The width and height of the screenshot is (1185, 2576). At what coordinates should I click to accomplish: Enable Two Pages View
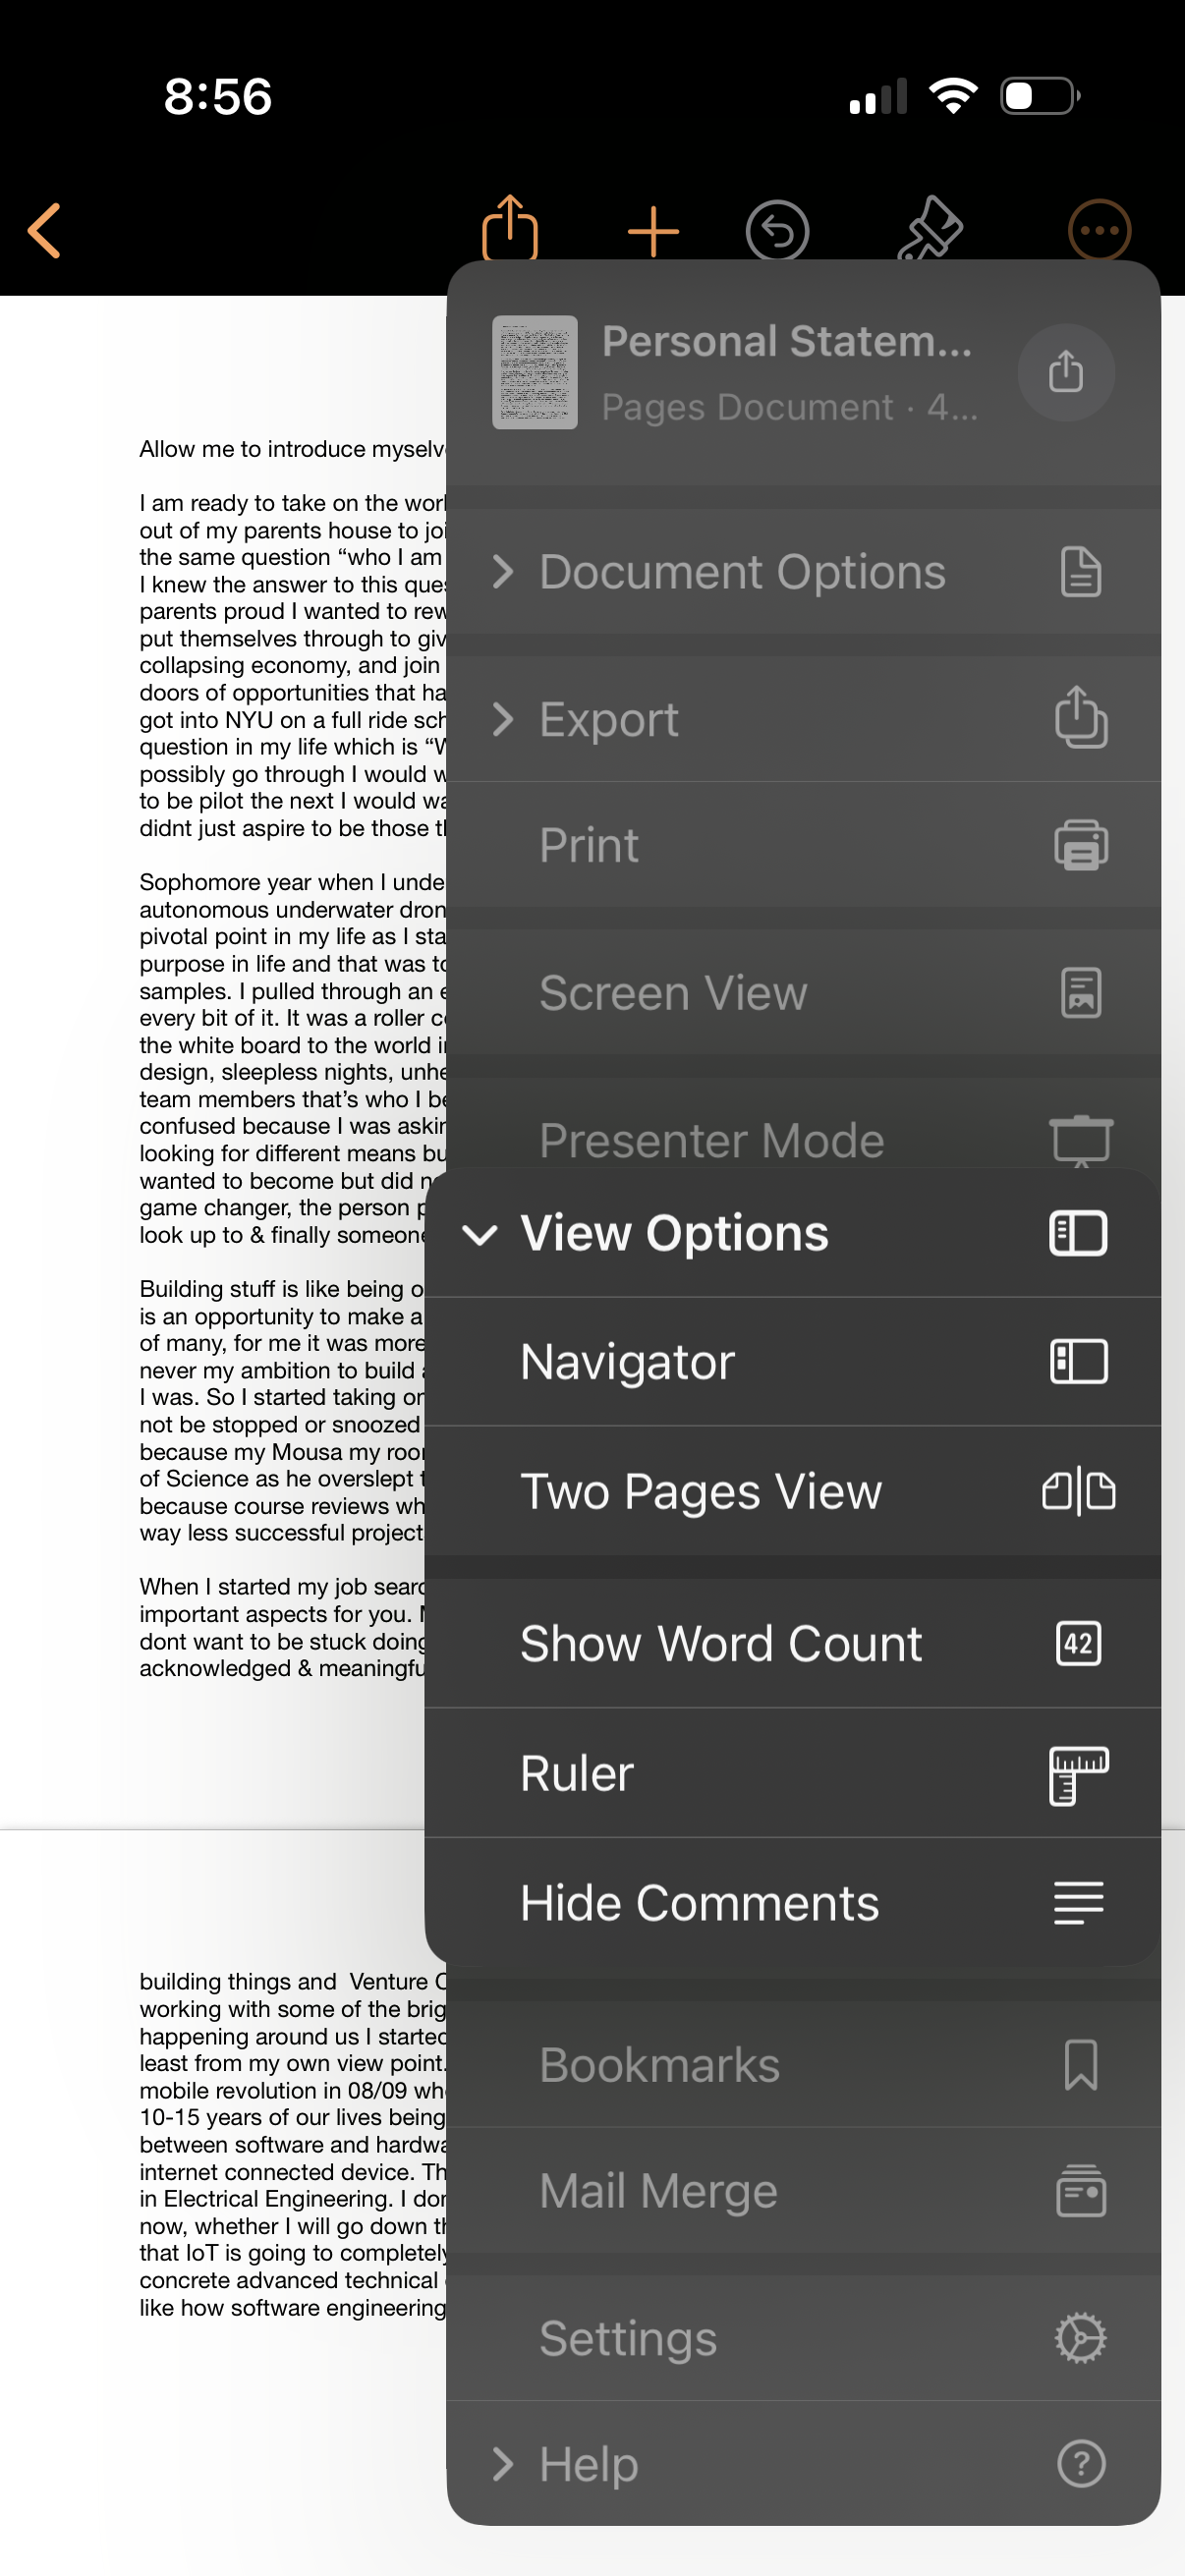[x=793, y=1491]
